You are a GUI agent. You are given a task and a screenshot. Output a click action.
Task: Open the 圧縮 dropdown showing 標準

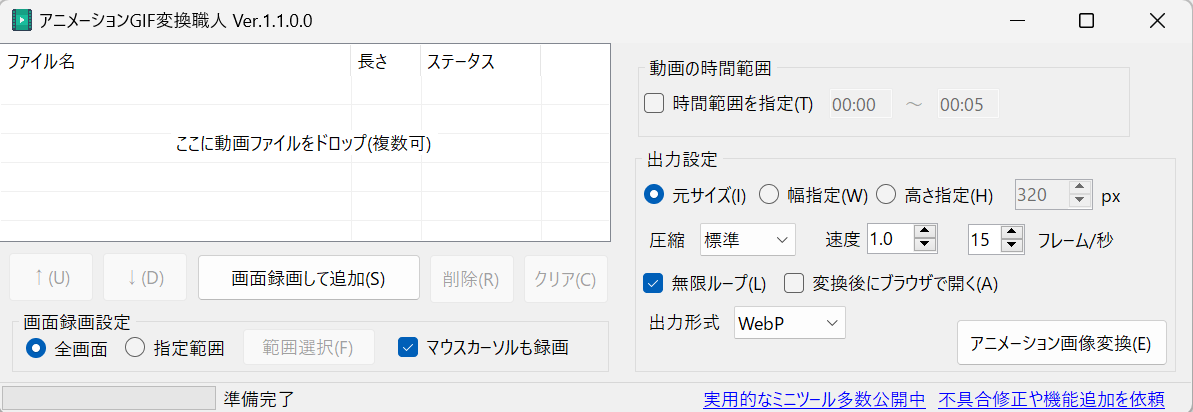pyautogui.click(x=748, y=239)
